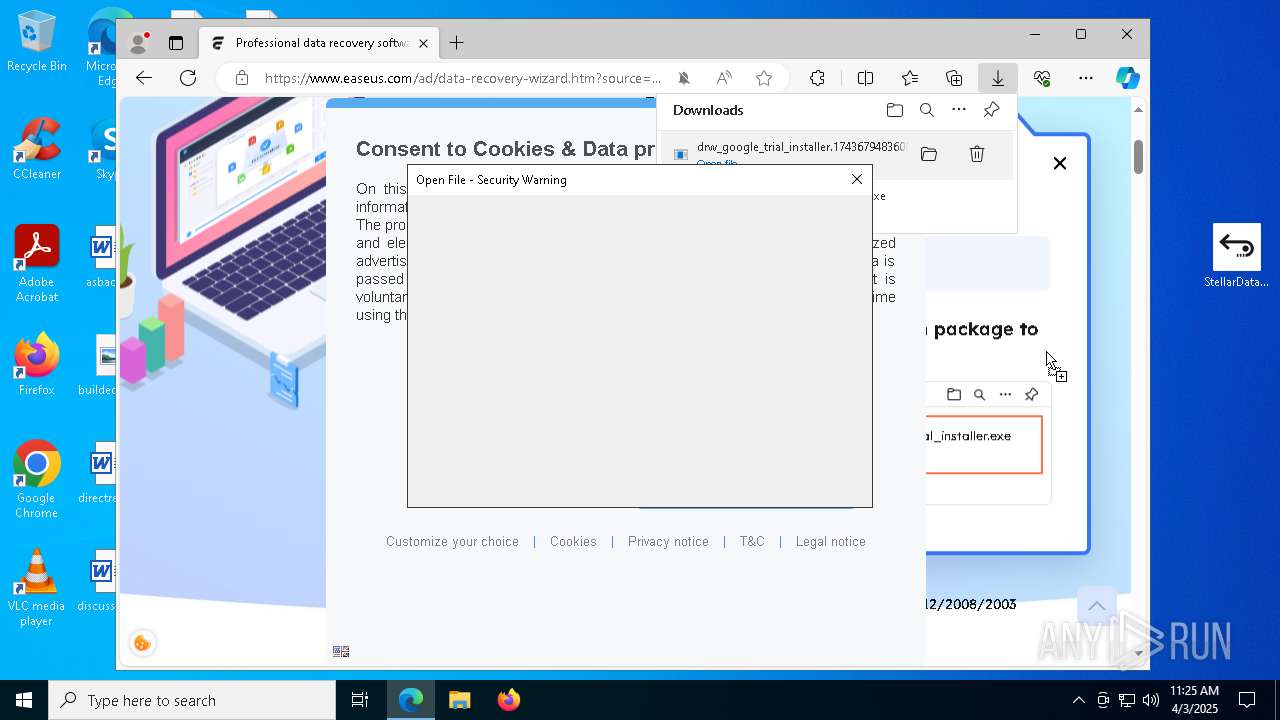Open the Action Center notifications icon

click(1247, 700)
